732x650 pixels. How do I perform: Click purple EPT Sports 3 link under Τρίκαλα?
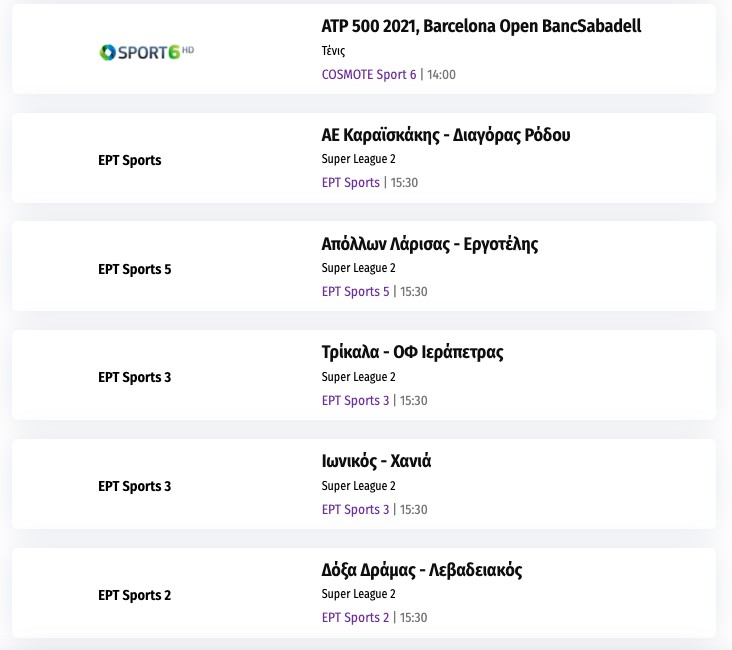coord(355,401)
